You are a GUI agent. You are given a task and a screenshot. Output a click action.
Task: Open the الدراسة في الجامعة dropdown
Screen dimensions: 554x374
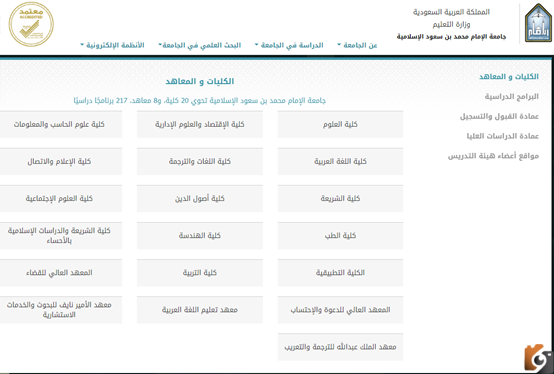pos(289,45)
